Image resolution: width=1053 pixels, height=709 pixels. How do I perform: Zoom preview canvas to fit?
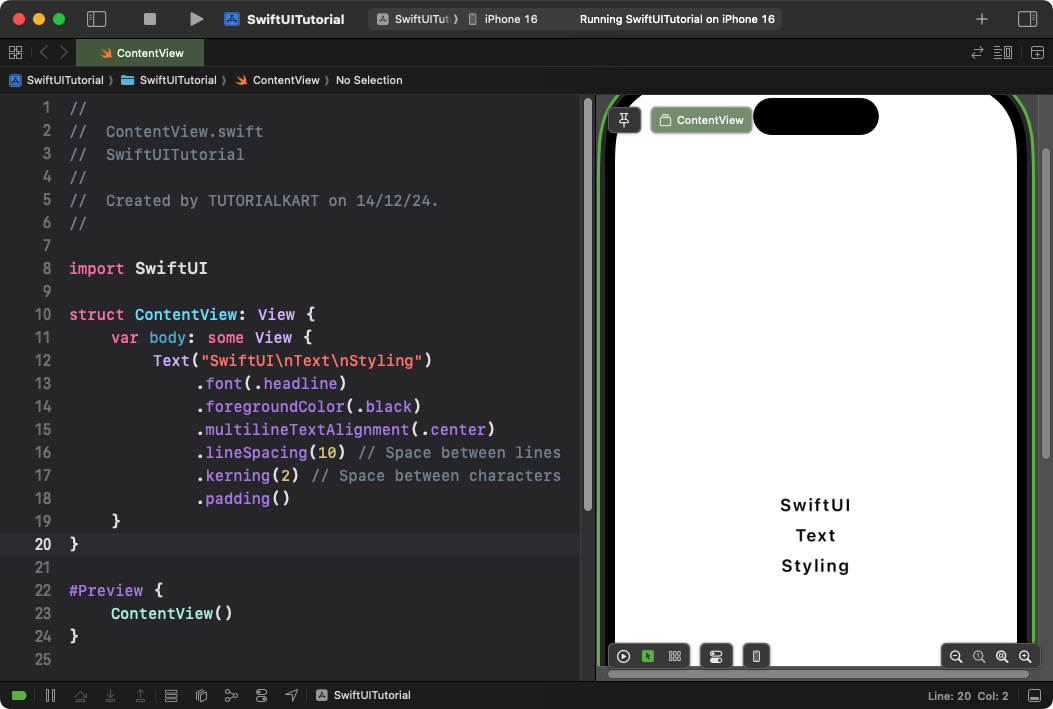[x=1002, y=657]
